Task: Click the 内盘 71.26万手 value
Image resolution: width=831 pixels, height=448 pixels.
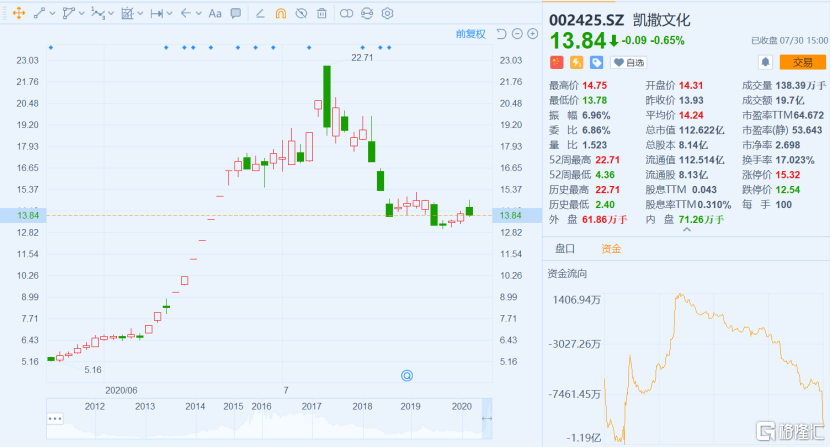Action: [x=701, y=219]
